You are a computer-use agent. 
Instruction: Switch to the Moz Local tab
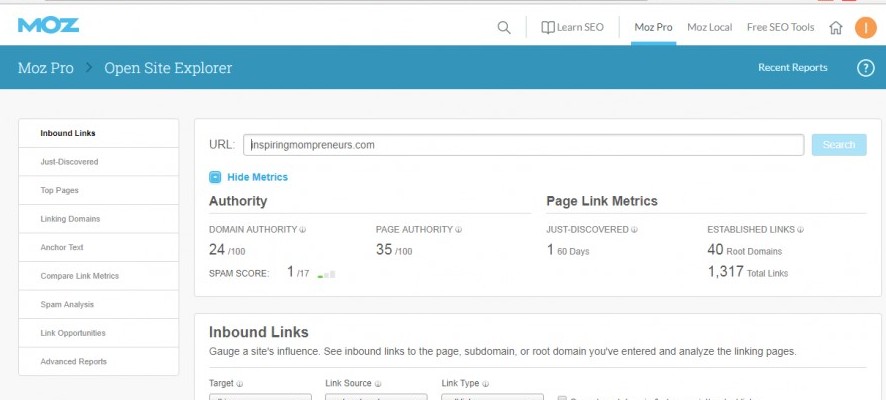point(710,27)
